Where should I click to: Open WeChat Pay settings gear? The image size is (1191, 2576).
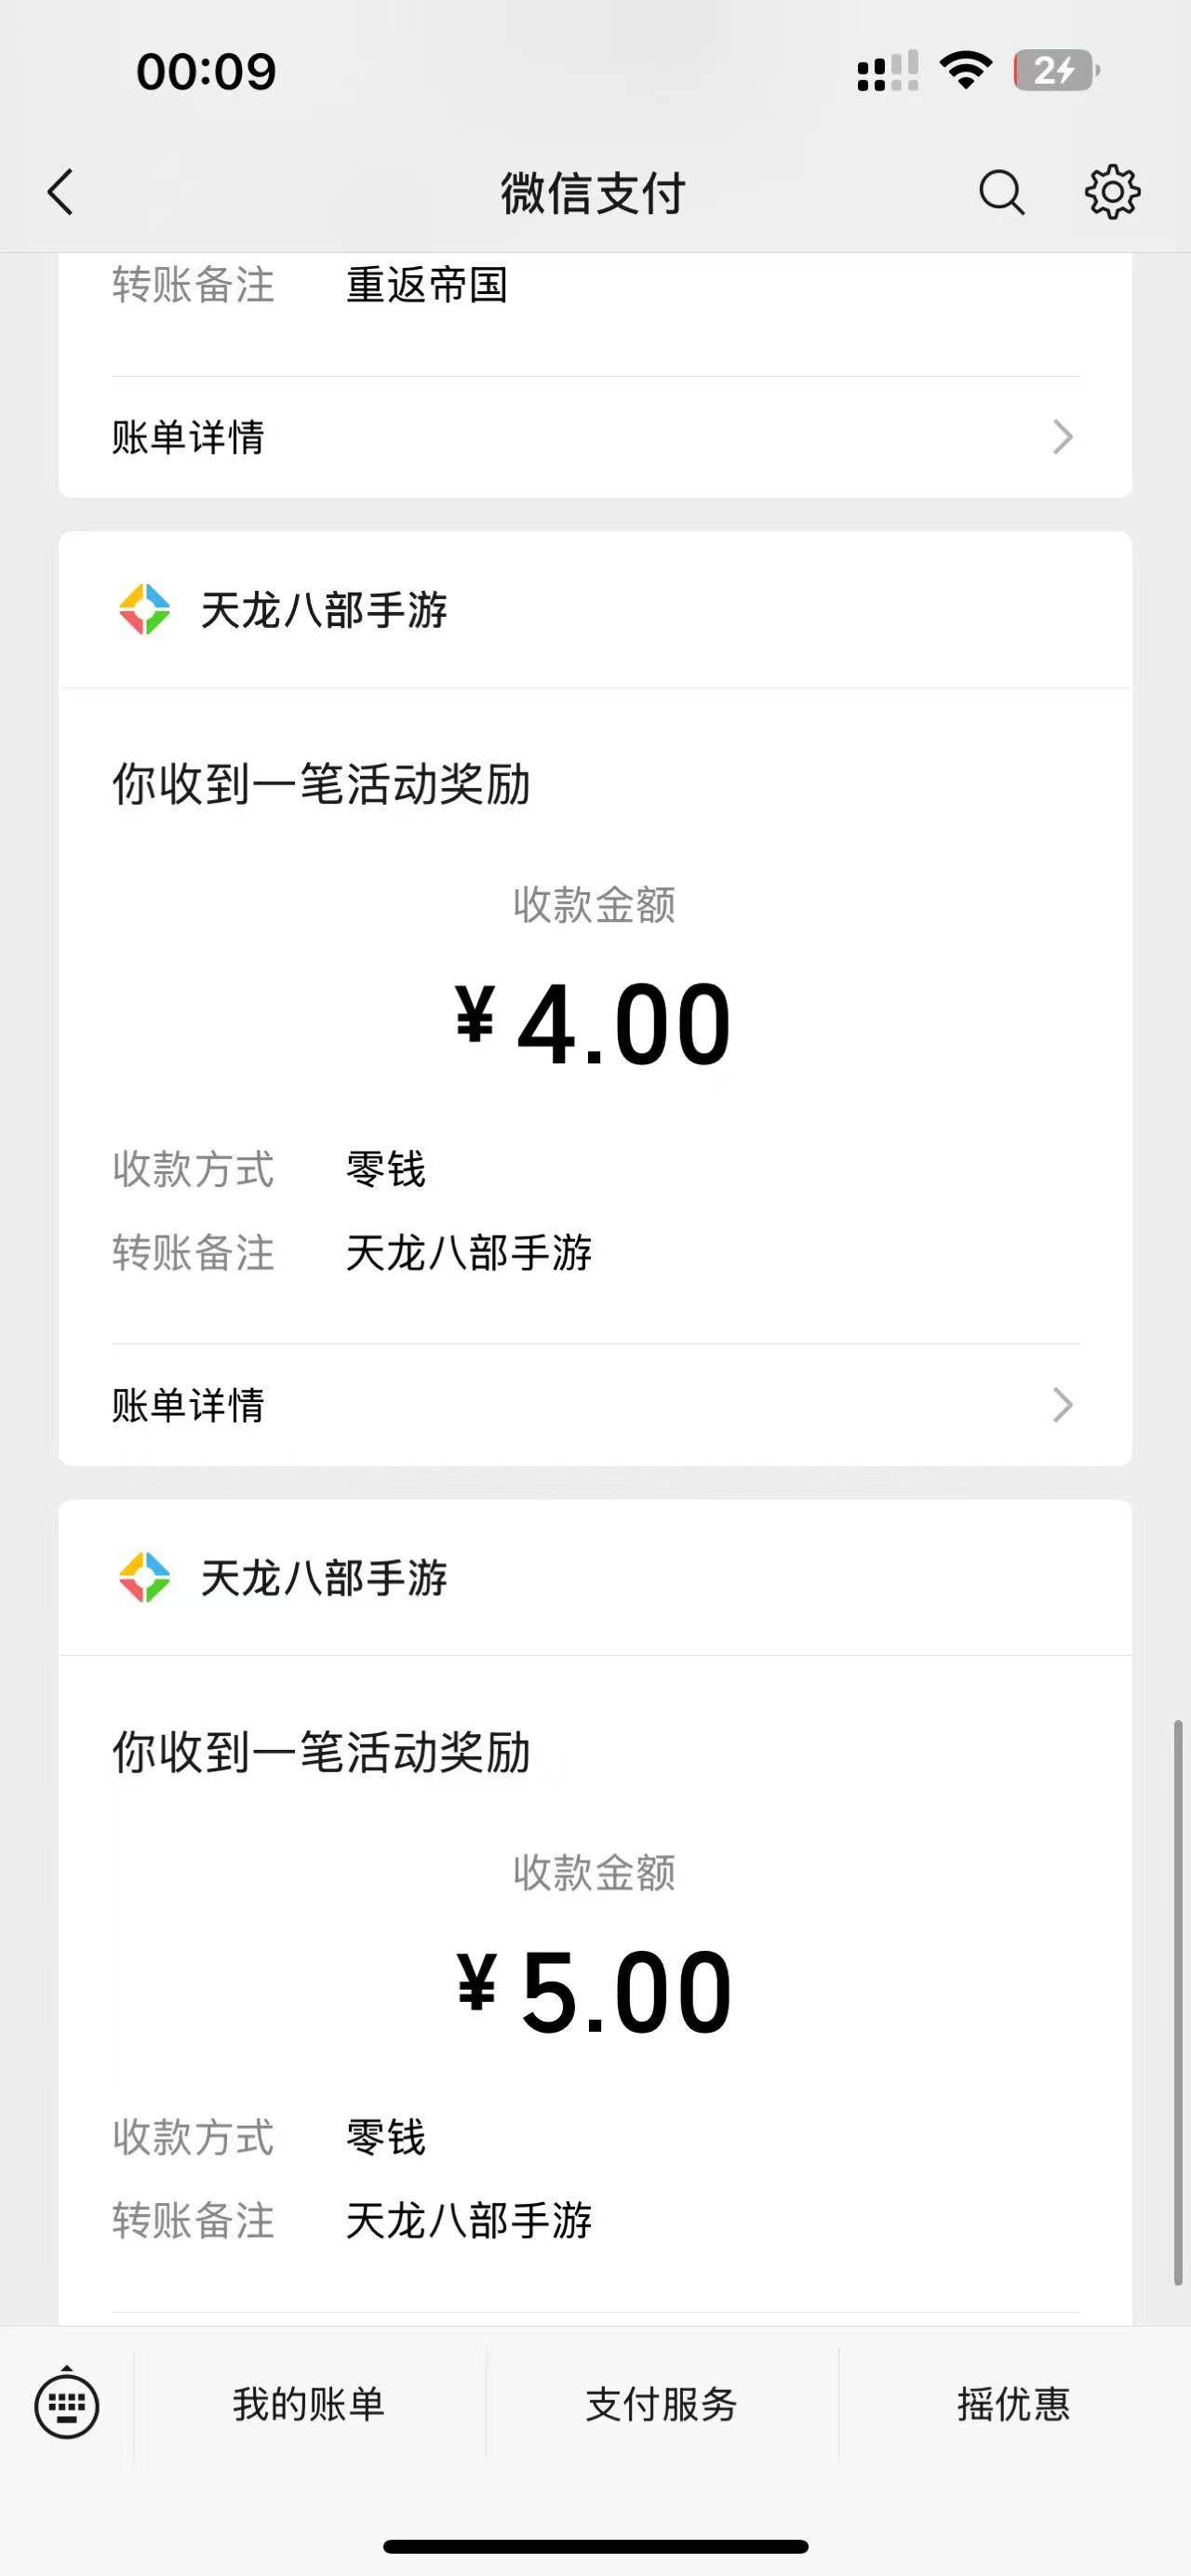point(1112,192)
